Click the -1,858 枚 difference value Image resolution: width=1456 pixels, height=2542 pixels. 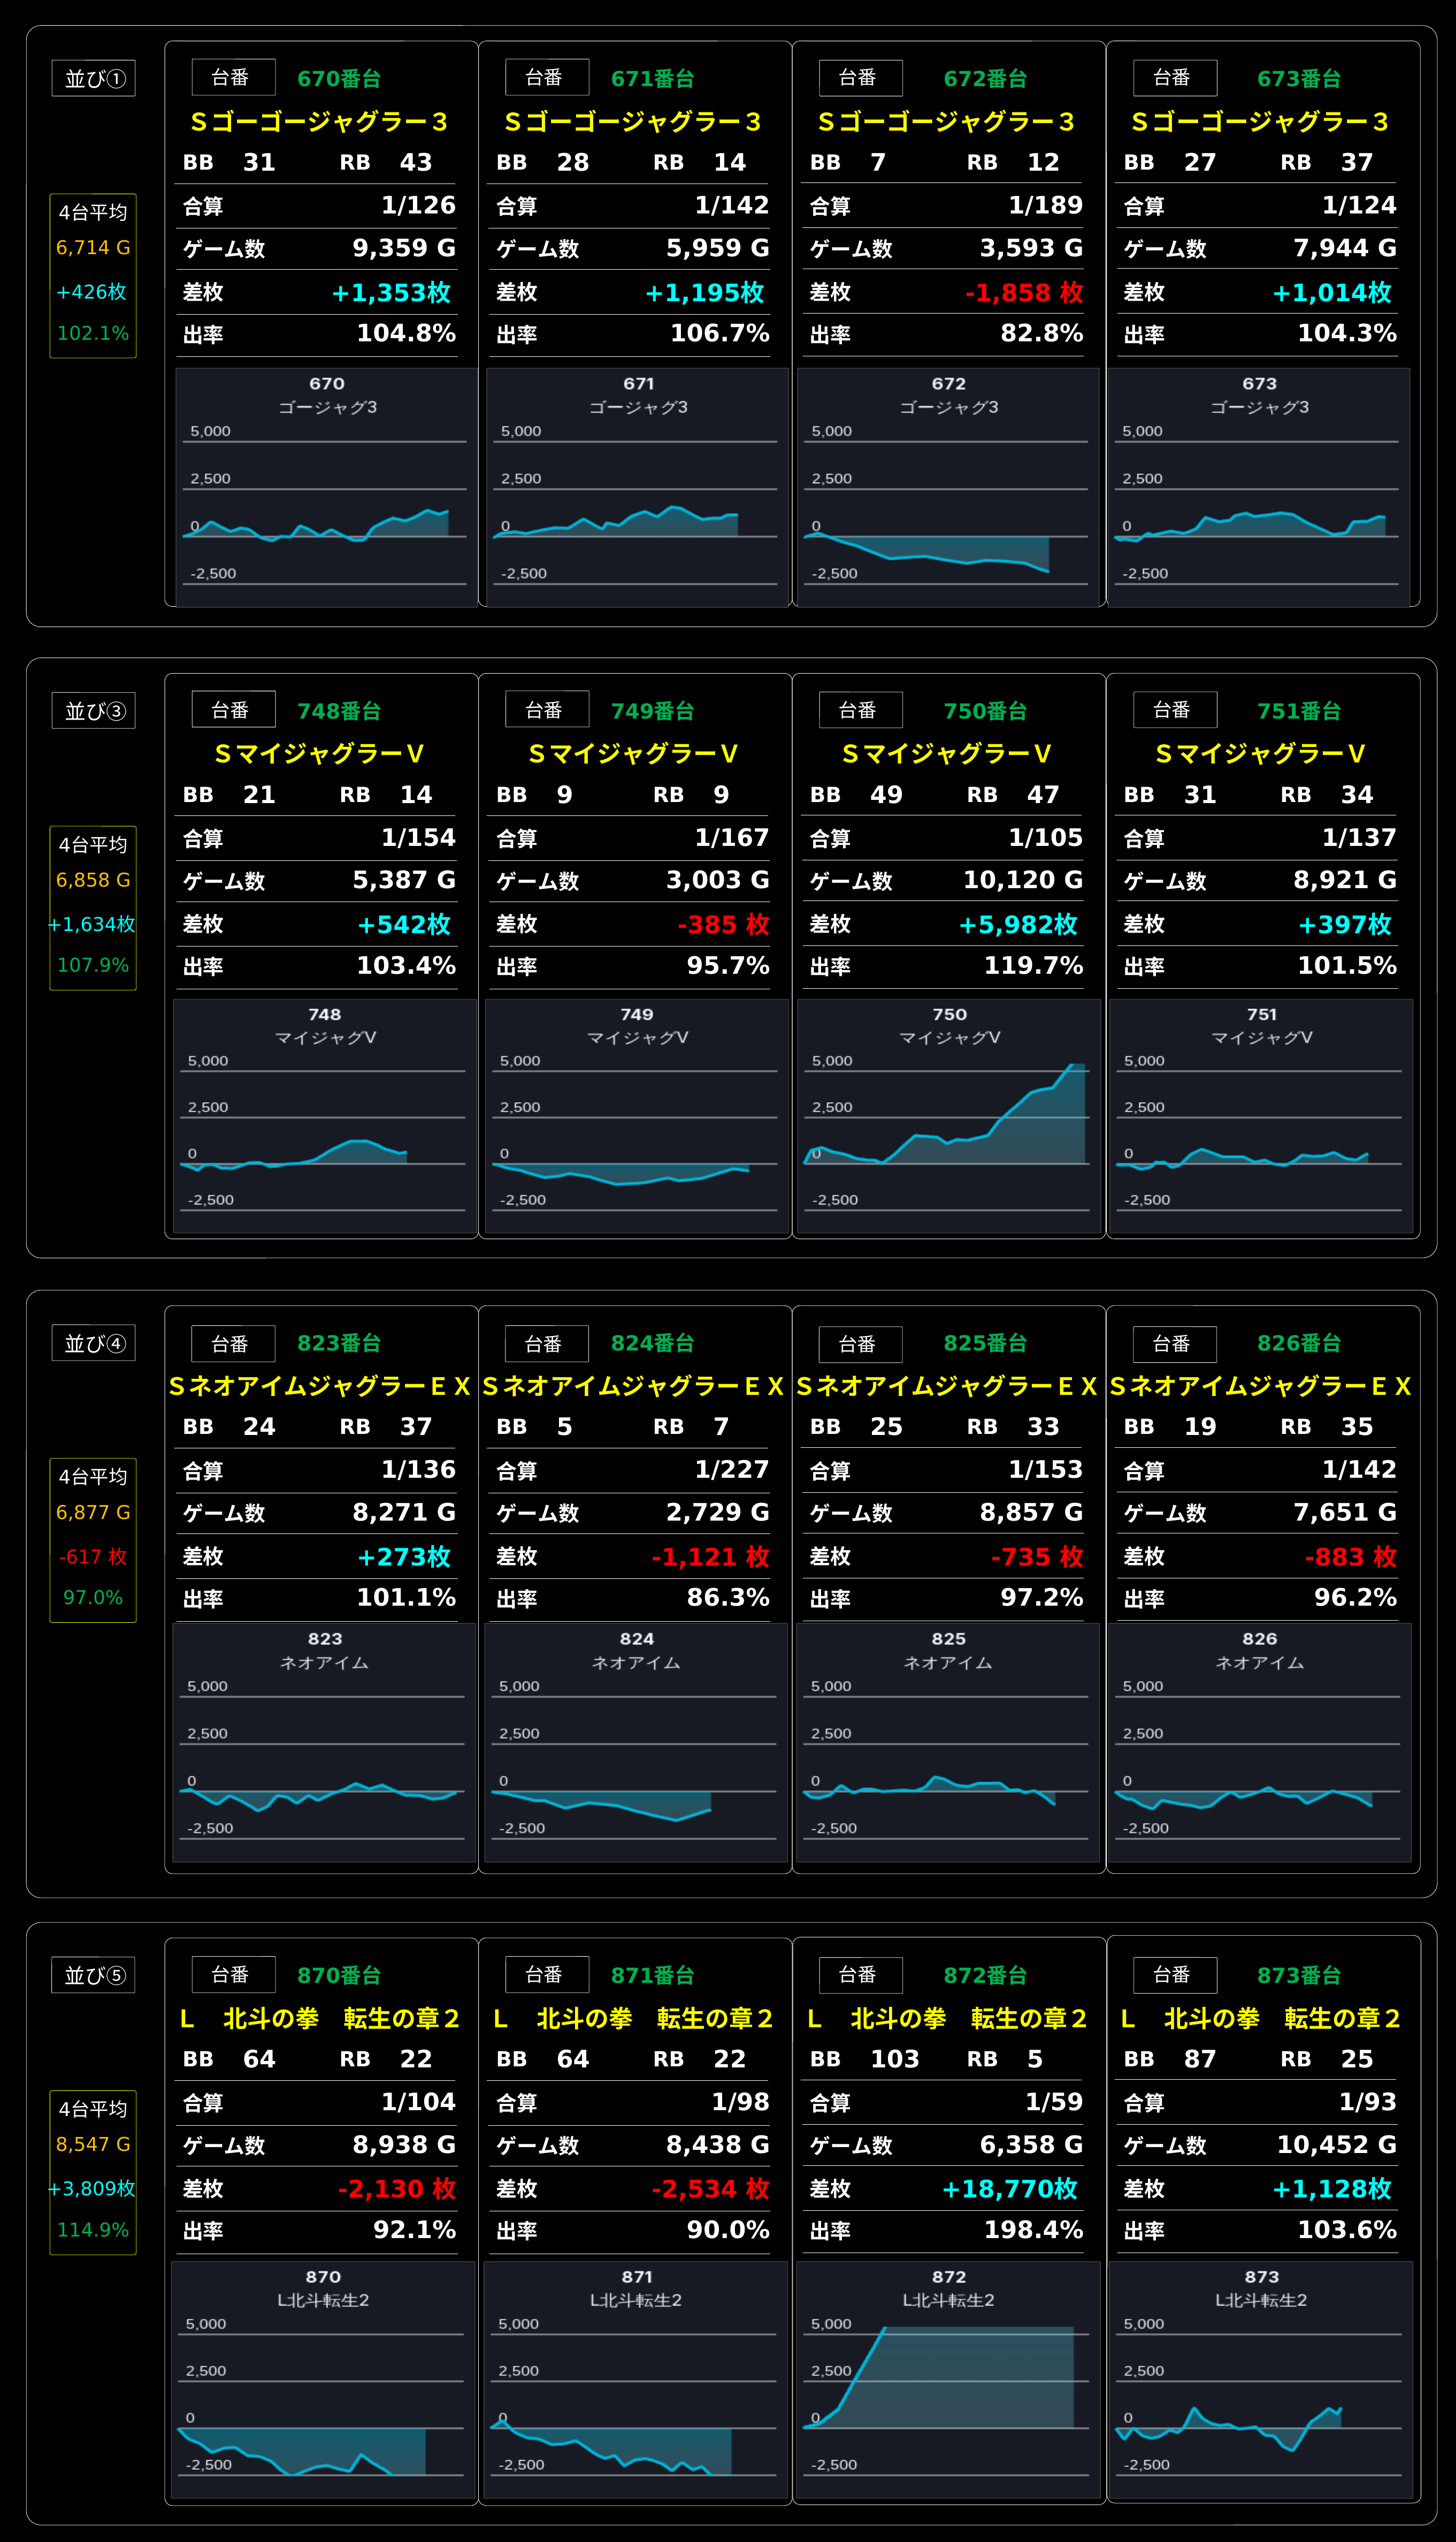1024,293
